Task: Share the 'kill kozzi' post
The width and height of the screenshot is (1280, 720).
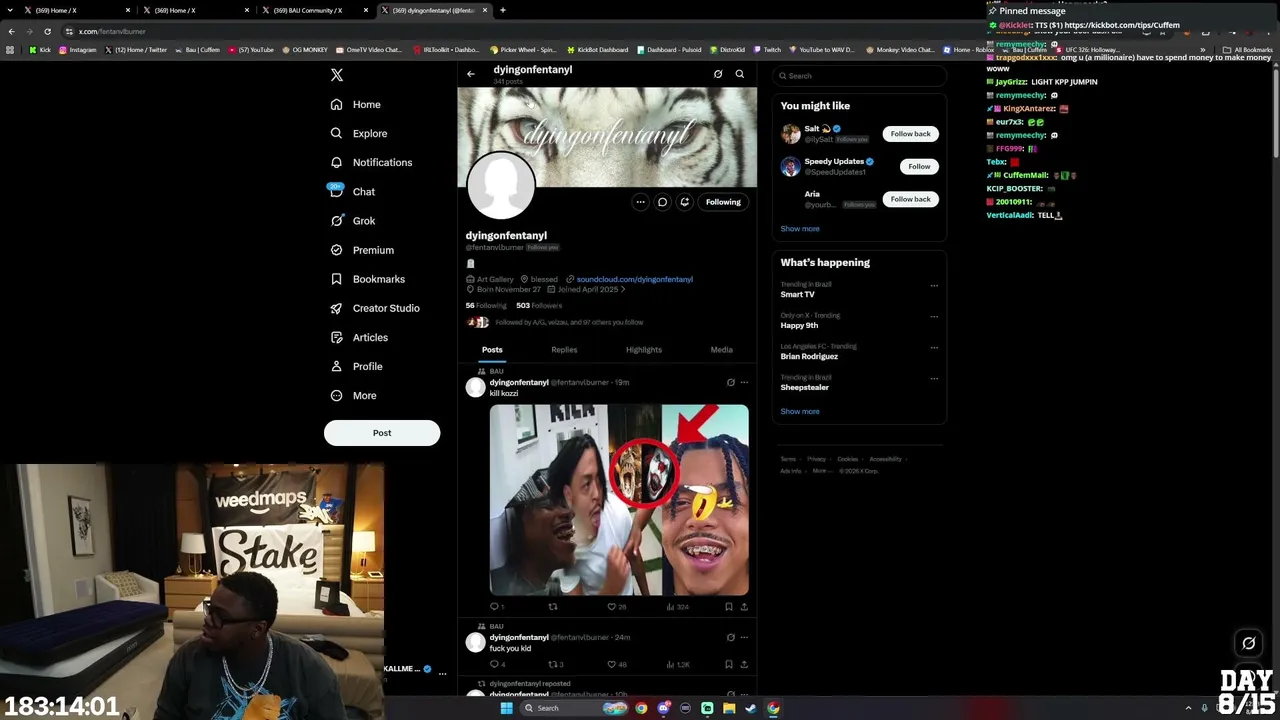Action: 744,606
